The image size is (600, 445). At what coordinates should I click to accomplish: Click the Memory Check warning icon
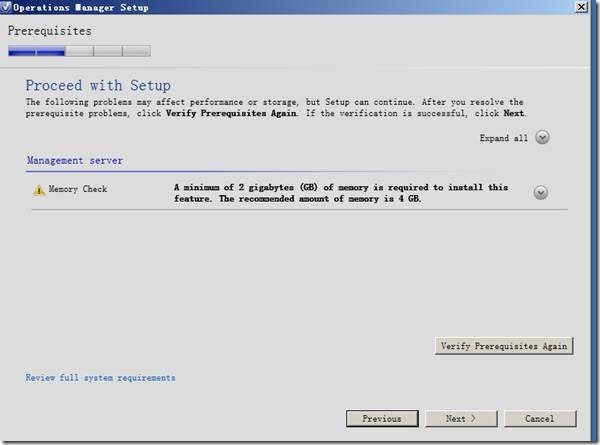pos(39,190)
